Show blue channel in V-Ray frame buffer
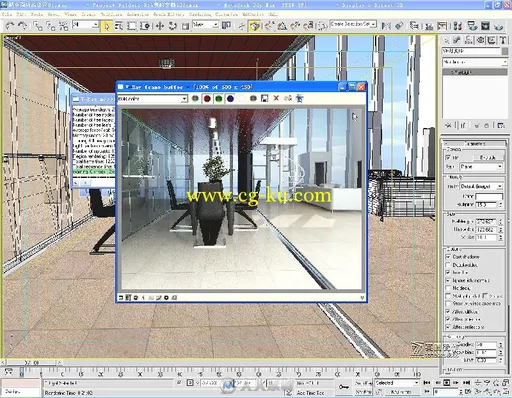This screenshot has width=512, height=398. pos(230,98)
